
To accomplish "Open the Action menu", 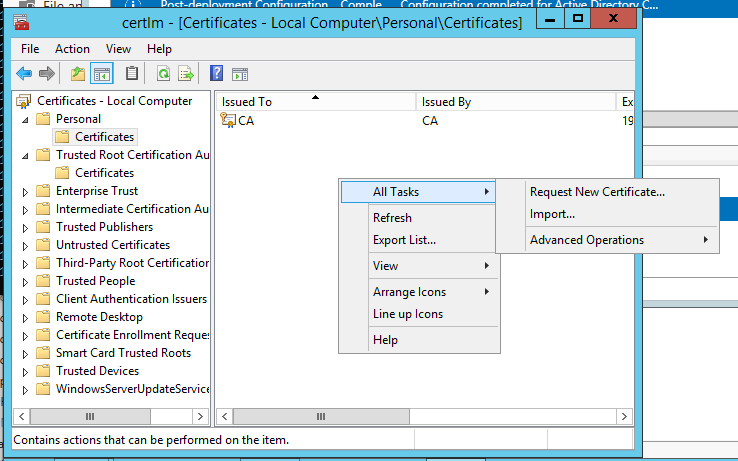I will (72, 49).
